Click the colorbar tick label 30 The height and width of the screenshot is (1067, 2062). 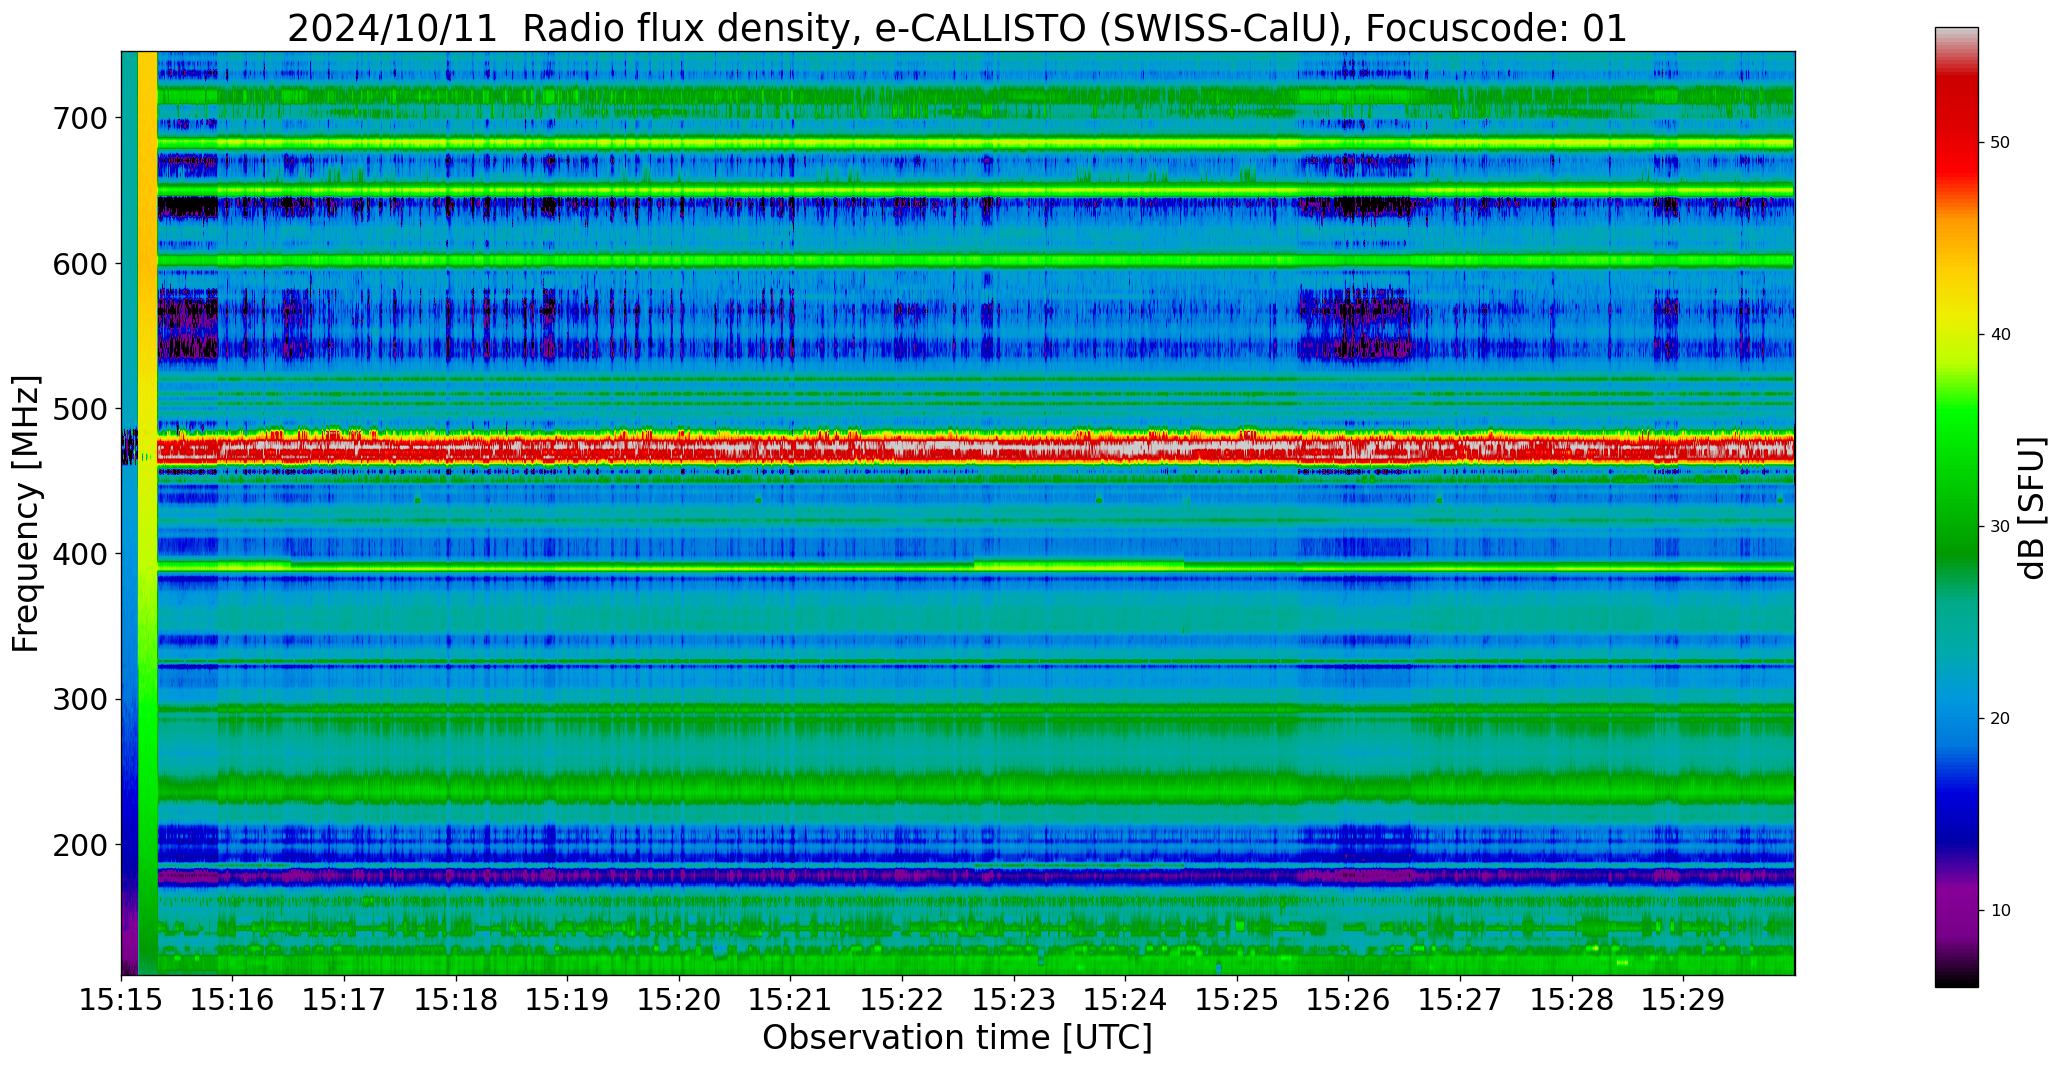(x=2000, y=527)
